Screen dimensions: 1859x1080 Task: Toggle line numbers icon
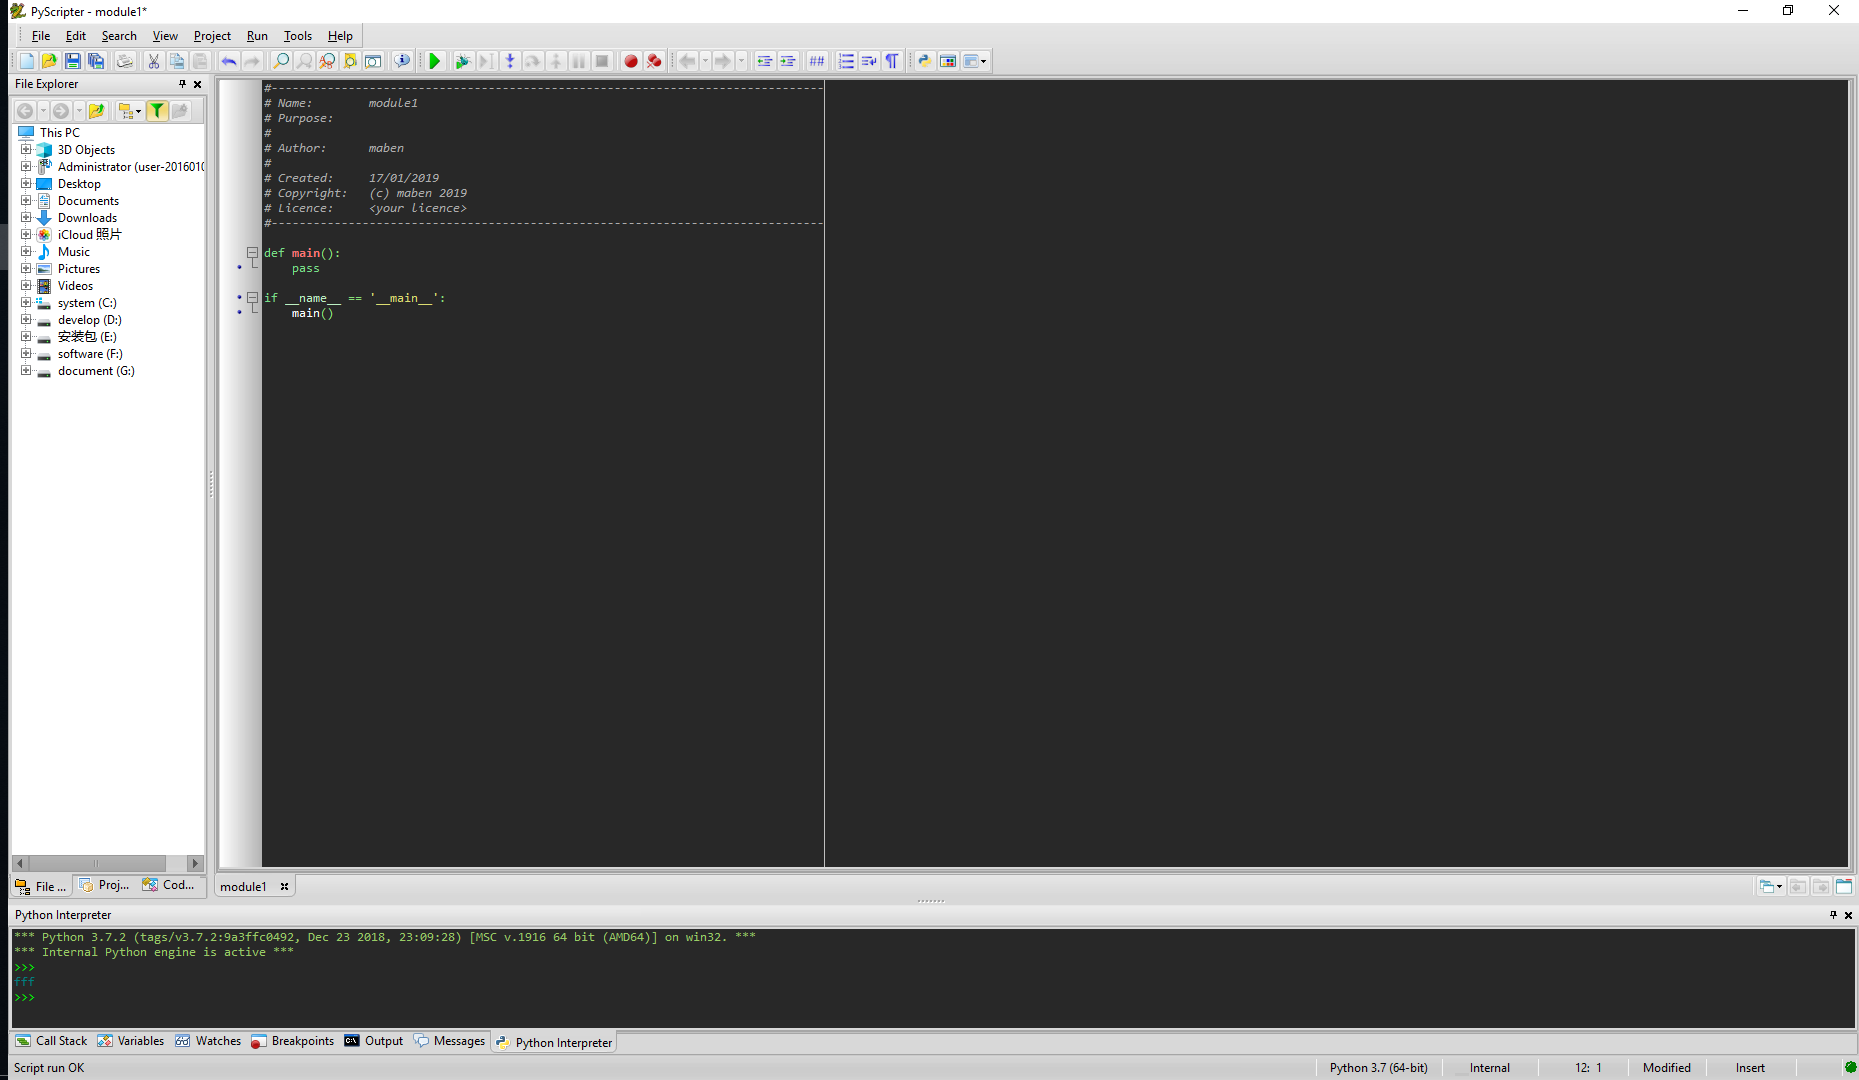coord(846,61)
